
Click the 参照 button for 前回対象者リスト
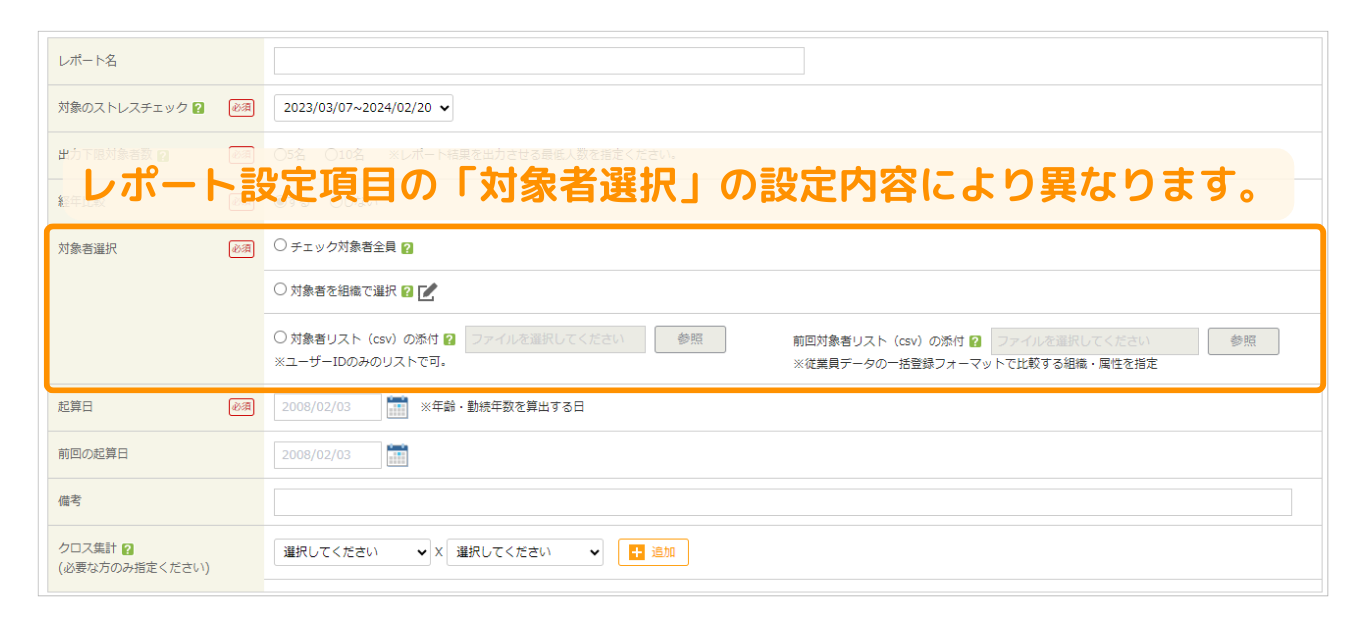(x=1243, y=340)
